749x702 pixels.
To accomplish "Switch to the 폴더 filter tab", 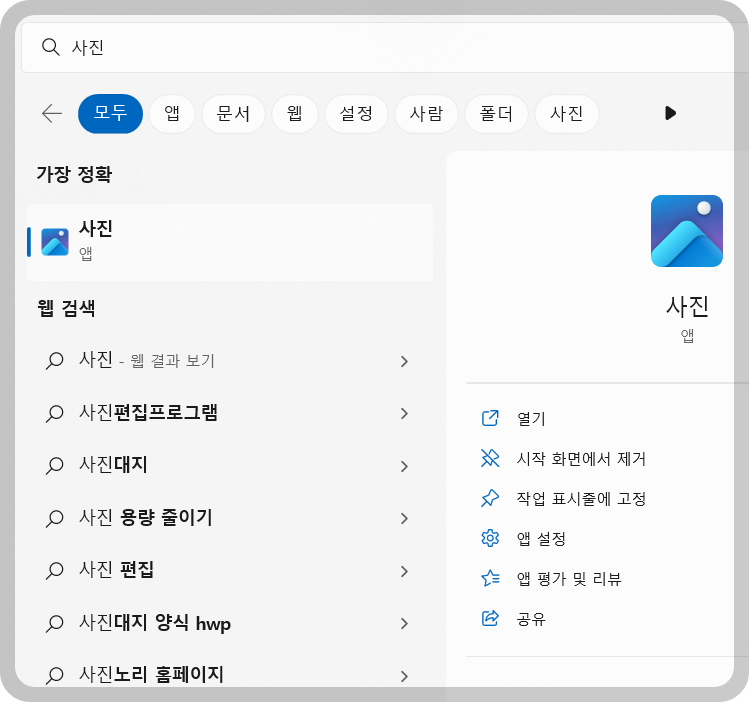I will point(496,114).
